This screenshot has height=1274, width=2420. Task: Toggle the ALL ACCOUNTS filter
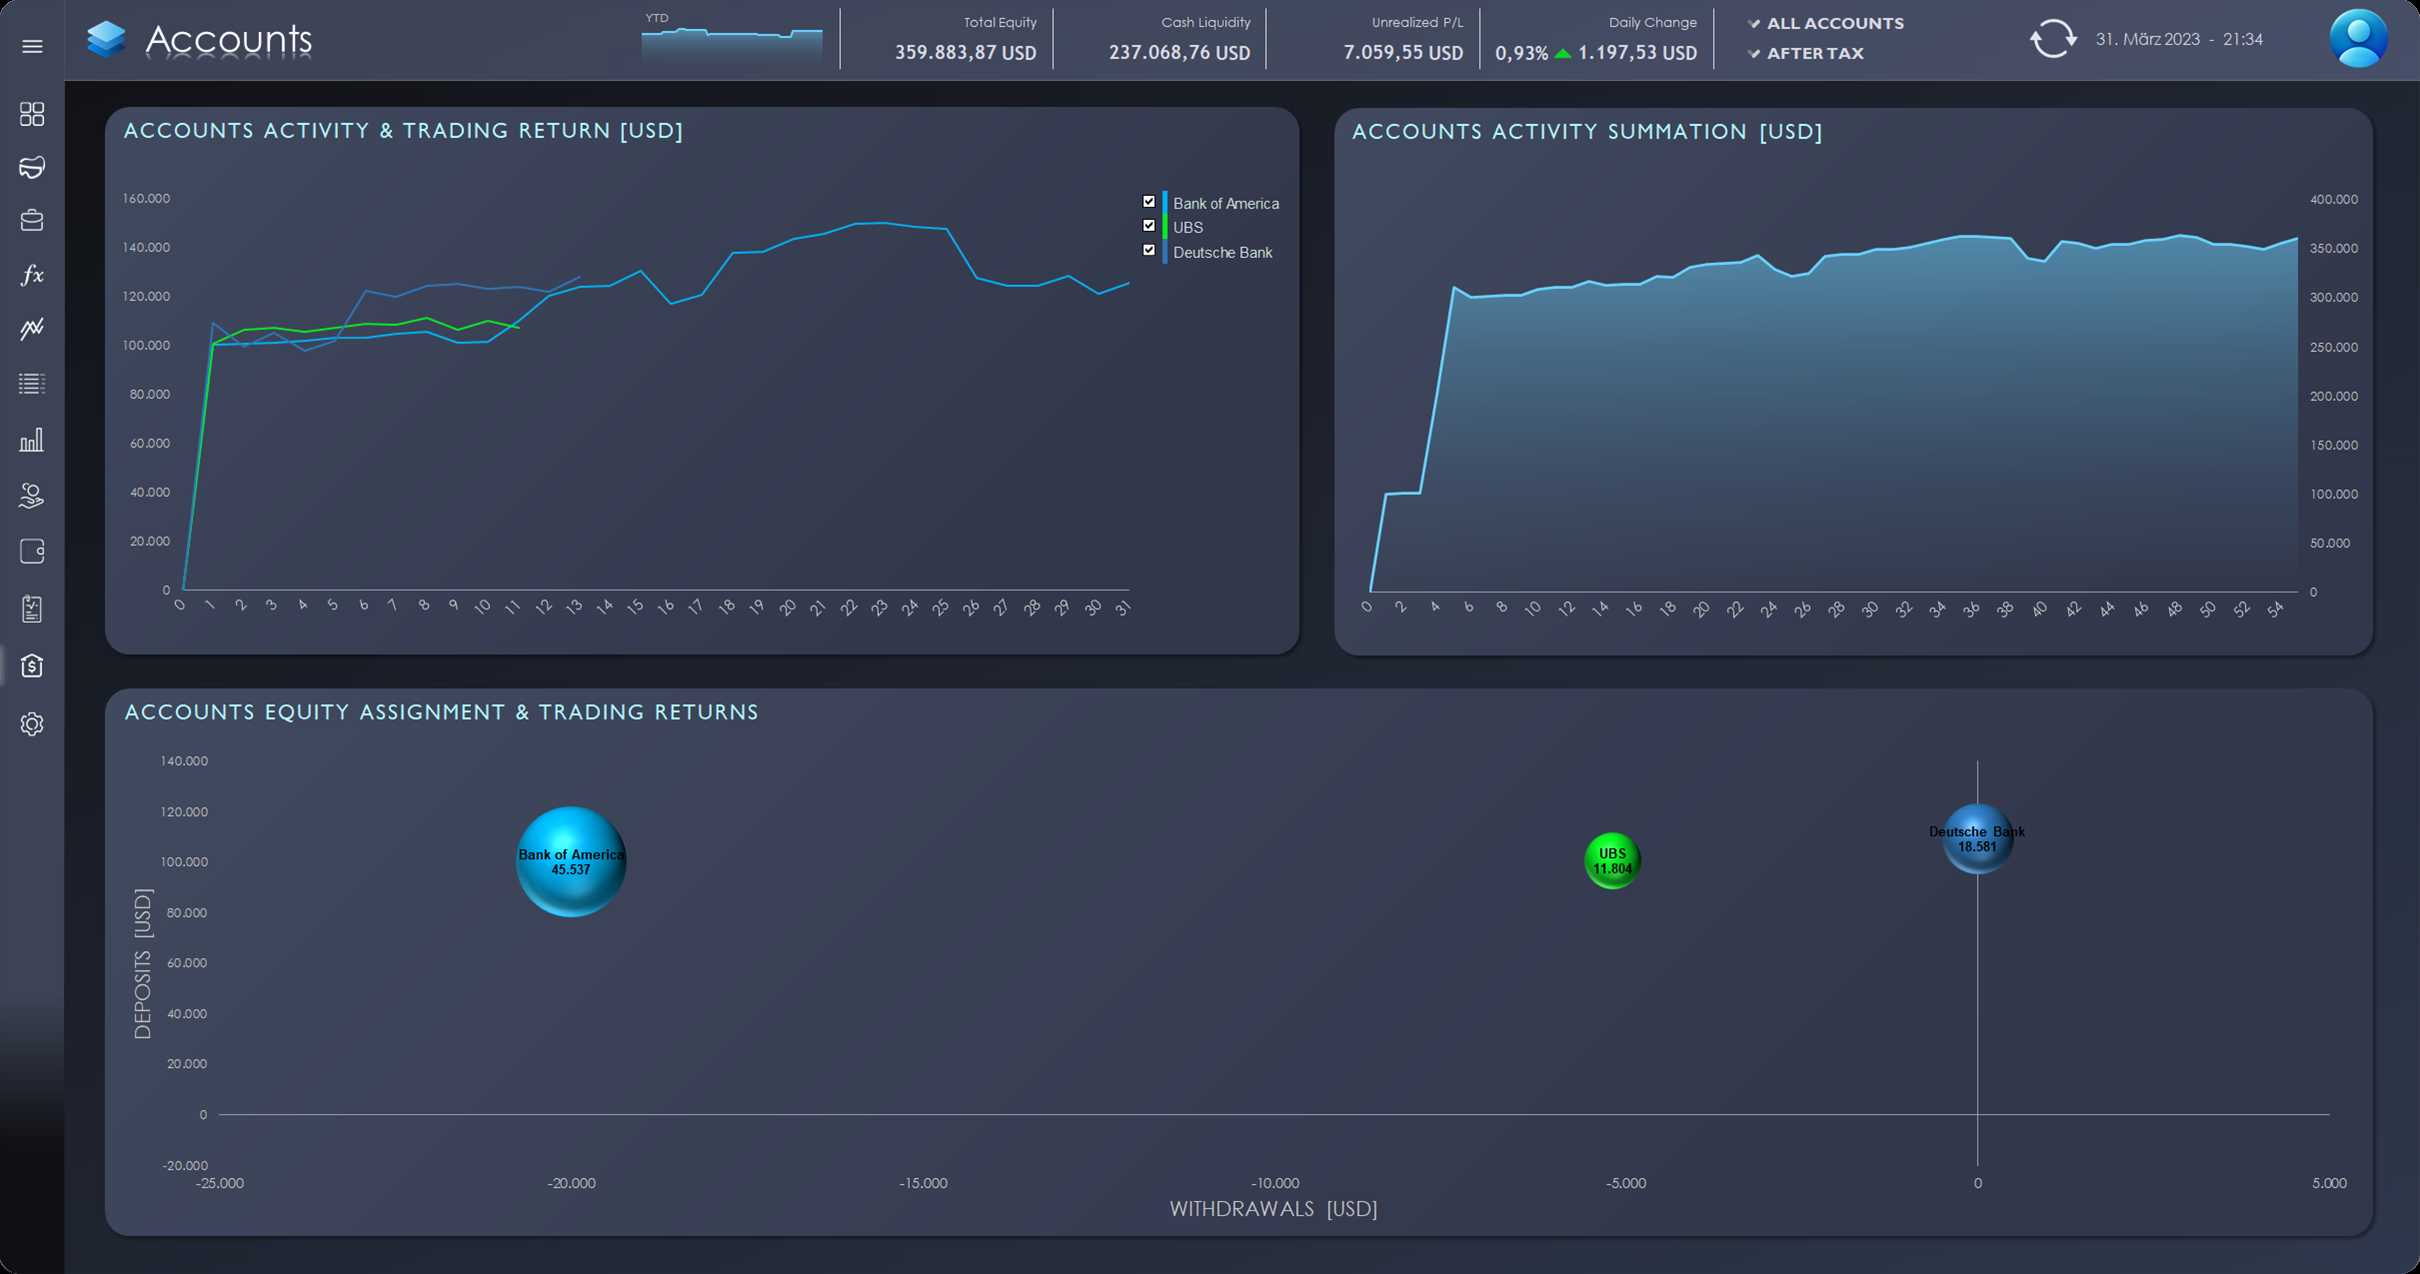(1826, 23)
